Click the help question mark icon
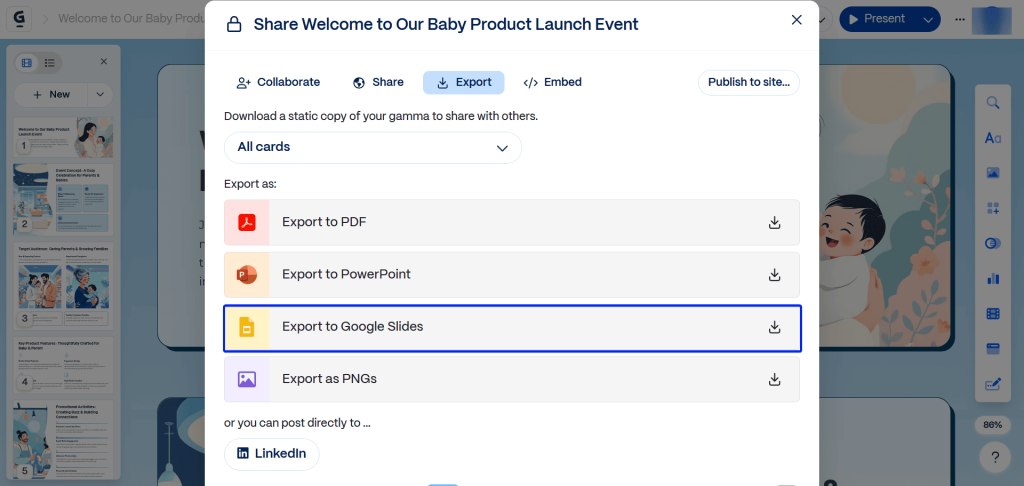Viewport: 1024px width, 486px height. tap(993, 458)
